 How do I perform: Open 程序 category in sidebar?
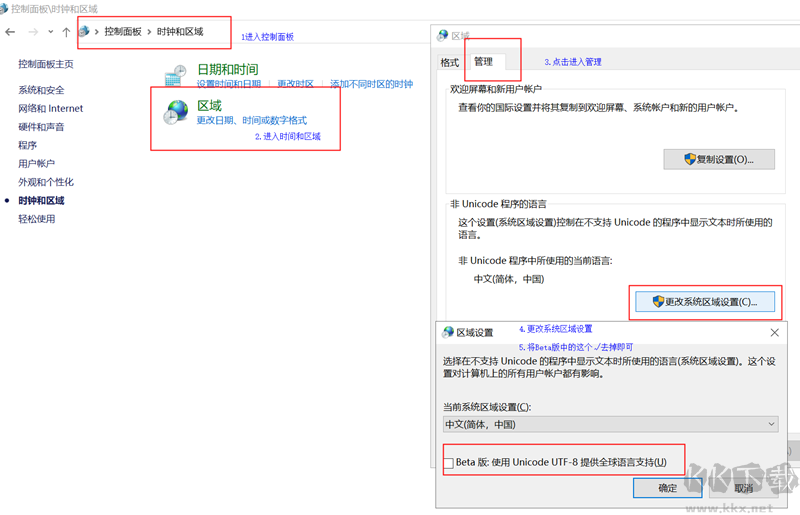click(28, 145)
